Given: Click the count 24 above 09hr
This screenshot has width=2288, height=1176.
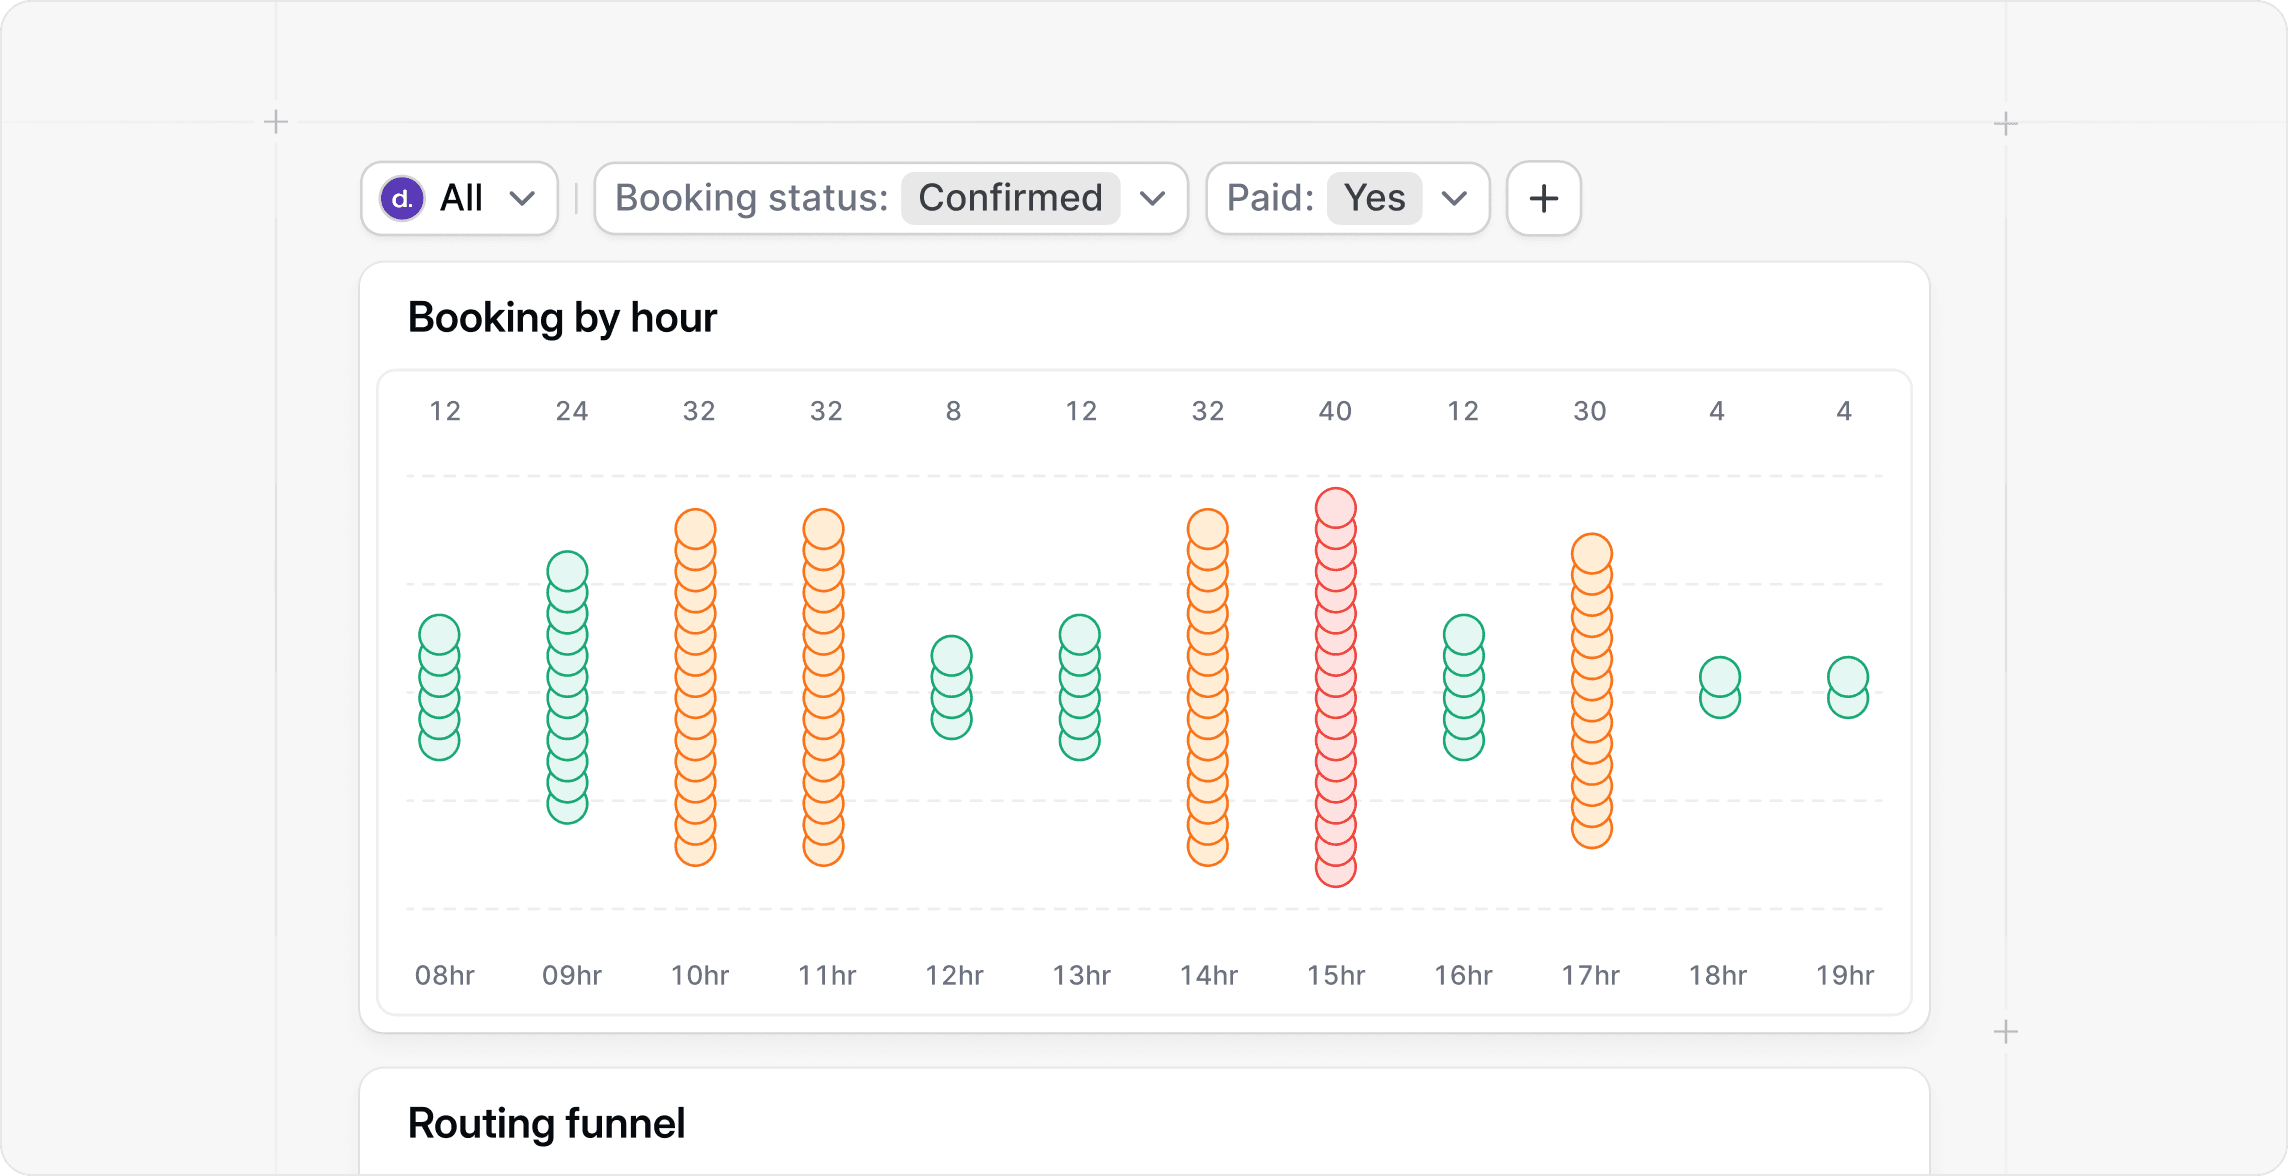Looking at the screenshot, I should [x=572, y=411].
